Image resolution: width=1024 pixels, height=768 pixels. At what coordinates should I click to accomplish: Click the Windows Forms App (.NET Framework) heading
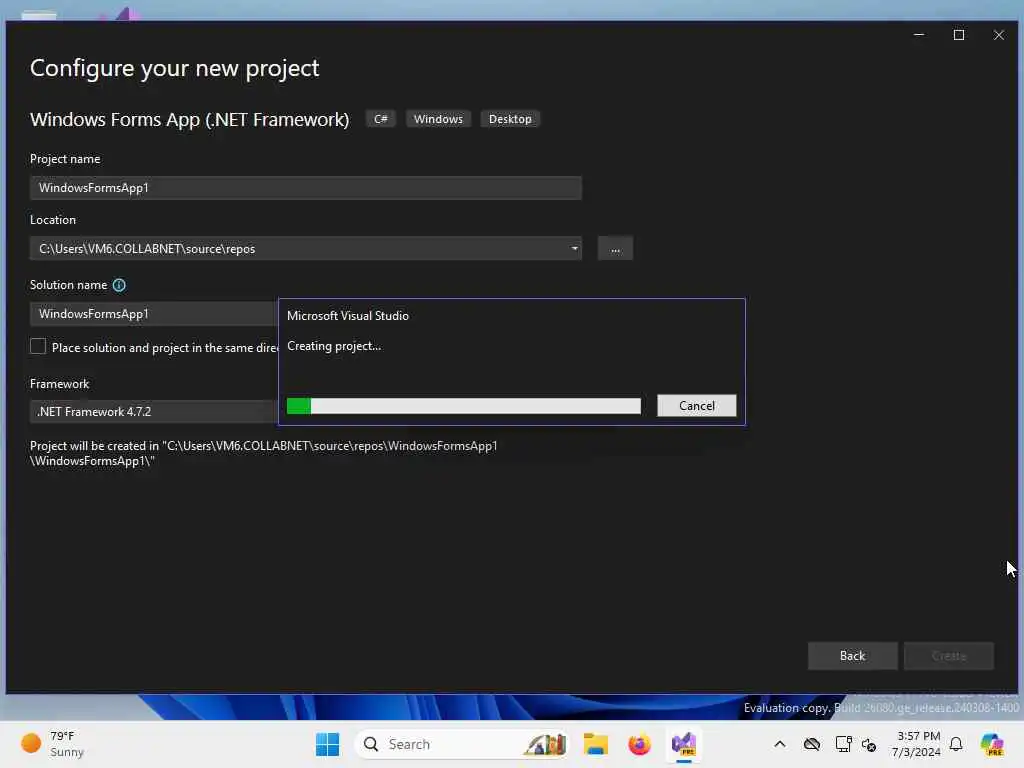189,120
